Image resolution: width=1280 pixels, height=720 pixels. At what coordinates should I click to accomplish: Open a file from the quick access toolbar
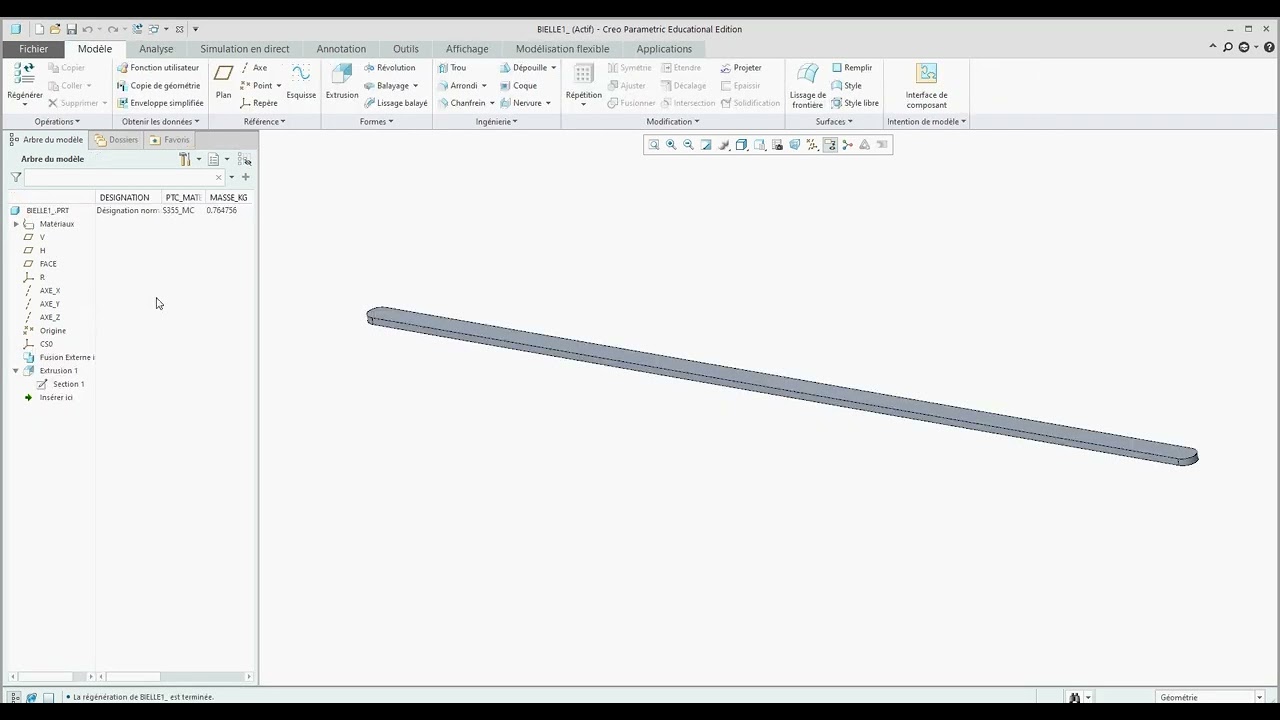pyautogui.click(x=55, y=29)
